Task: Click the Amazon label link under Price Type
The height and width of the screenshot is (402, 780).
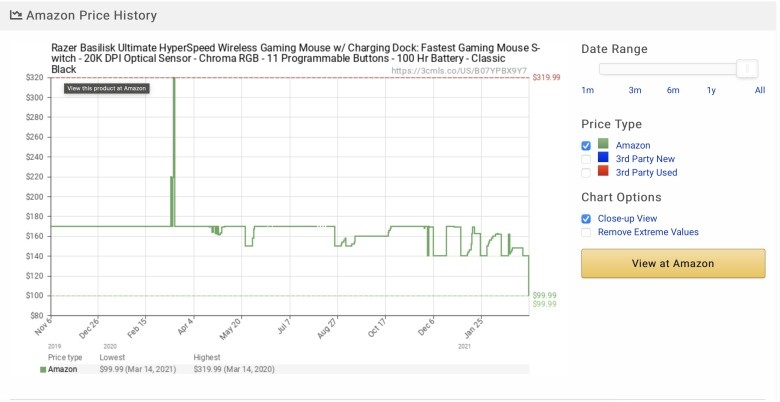Action: pos(633,145)
